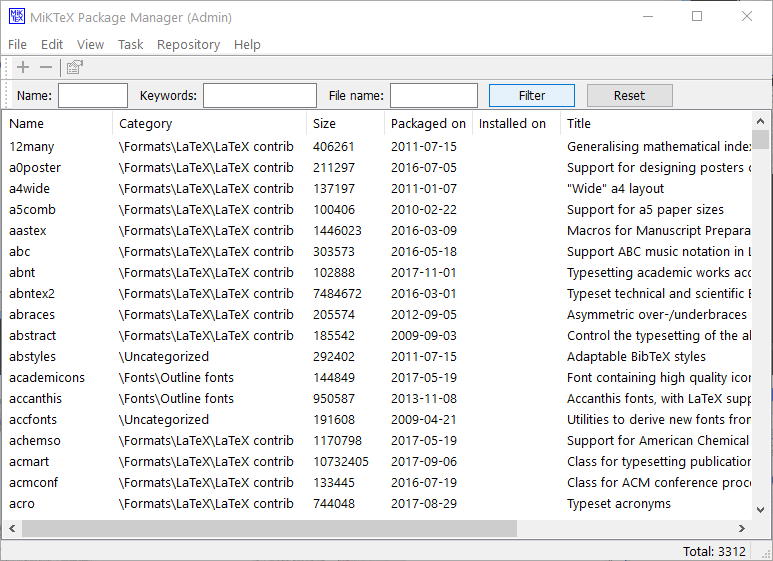Click the horizontal scrollbar right arrow
The image size is (773, 561).
pyautogui.click(x=741, y=528)
